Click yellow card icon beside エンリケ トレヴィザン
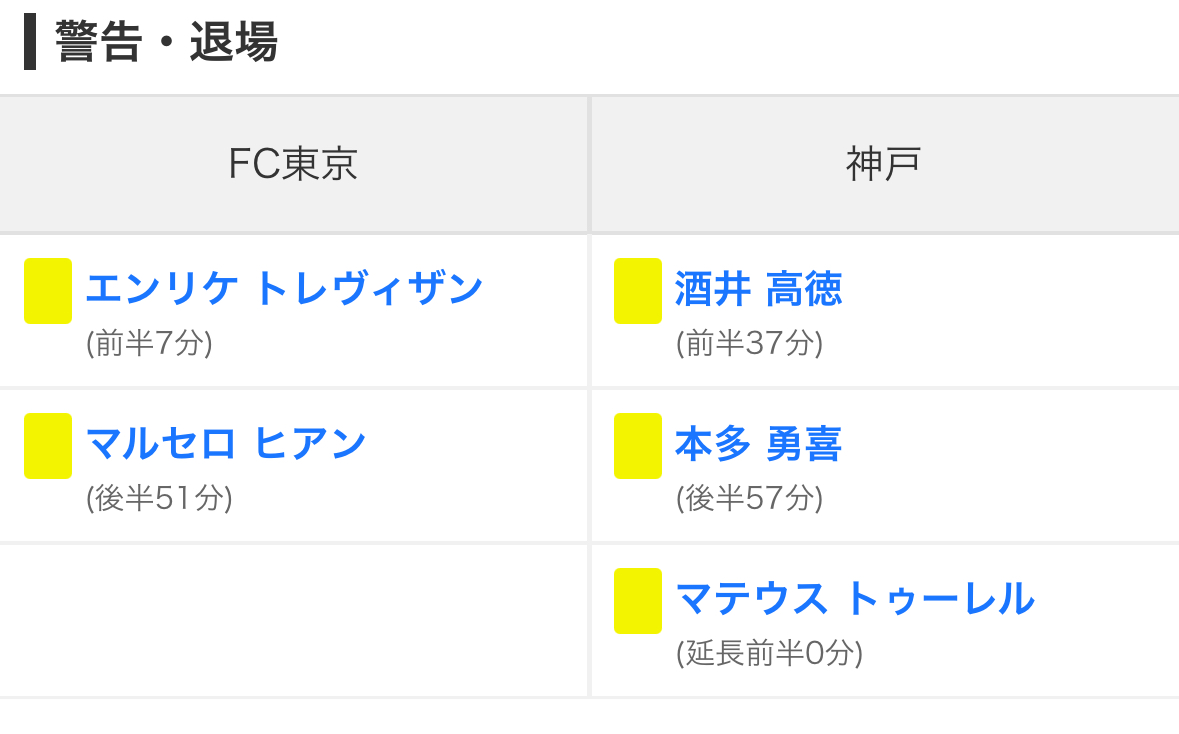This screenshot has height=734, width=1179. click(48, 291)
